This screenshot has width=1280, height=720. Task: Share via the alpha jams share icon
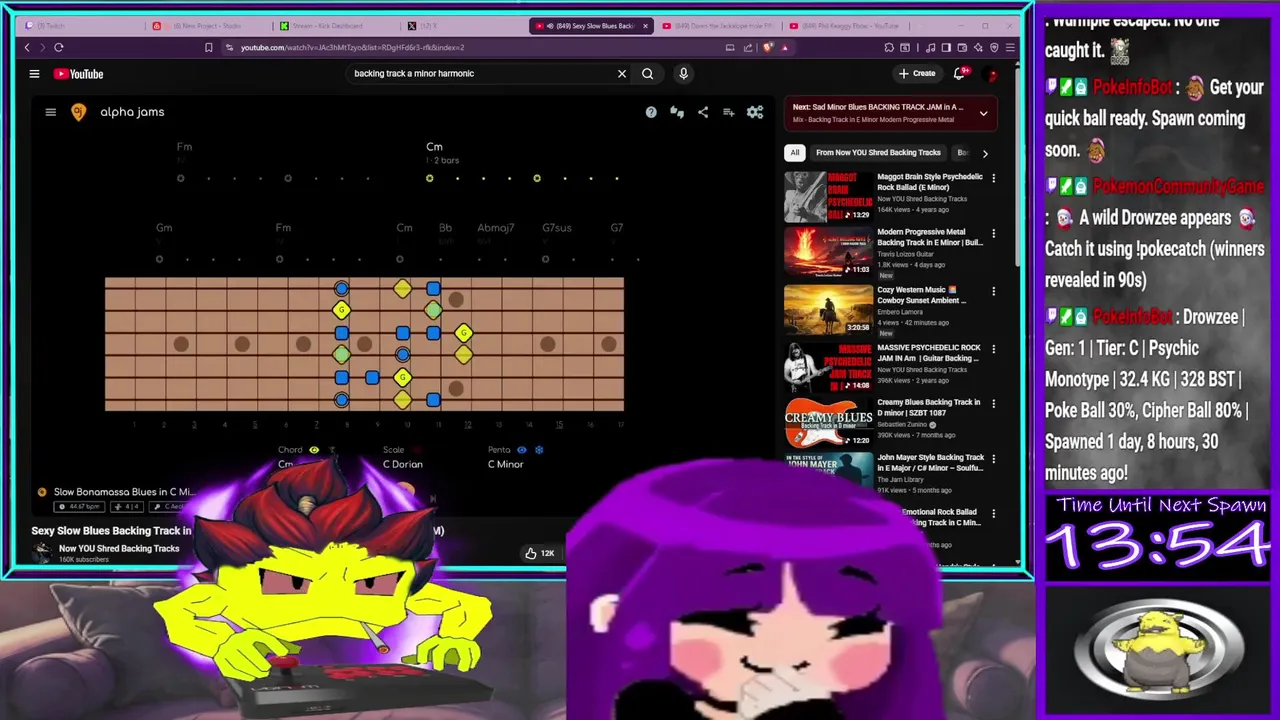[x=703, y=112]
